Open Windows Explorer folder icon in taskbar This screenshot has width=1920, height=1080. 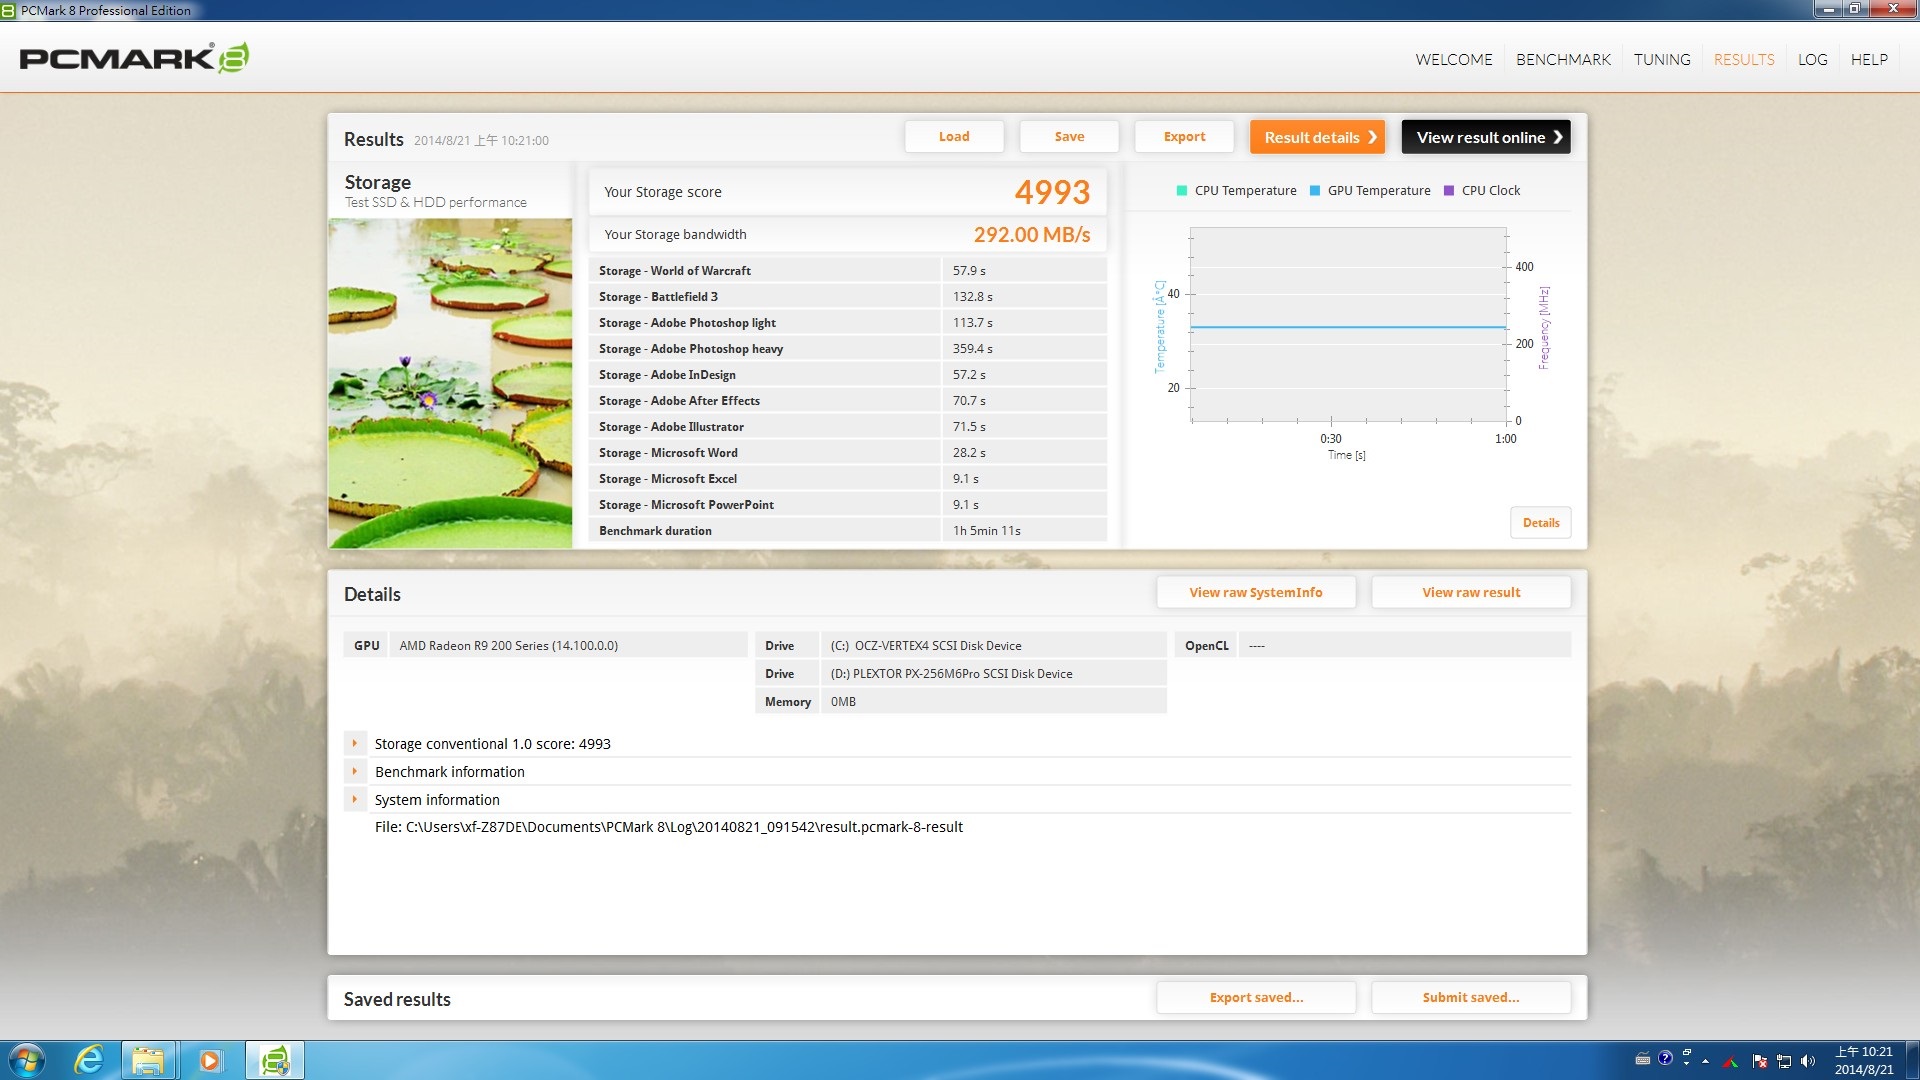pos(149,1060)
